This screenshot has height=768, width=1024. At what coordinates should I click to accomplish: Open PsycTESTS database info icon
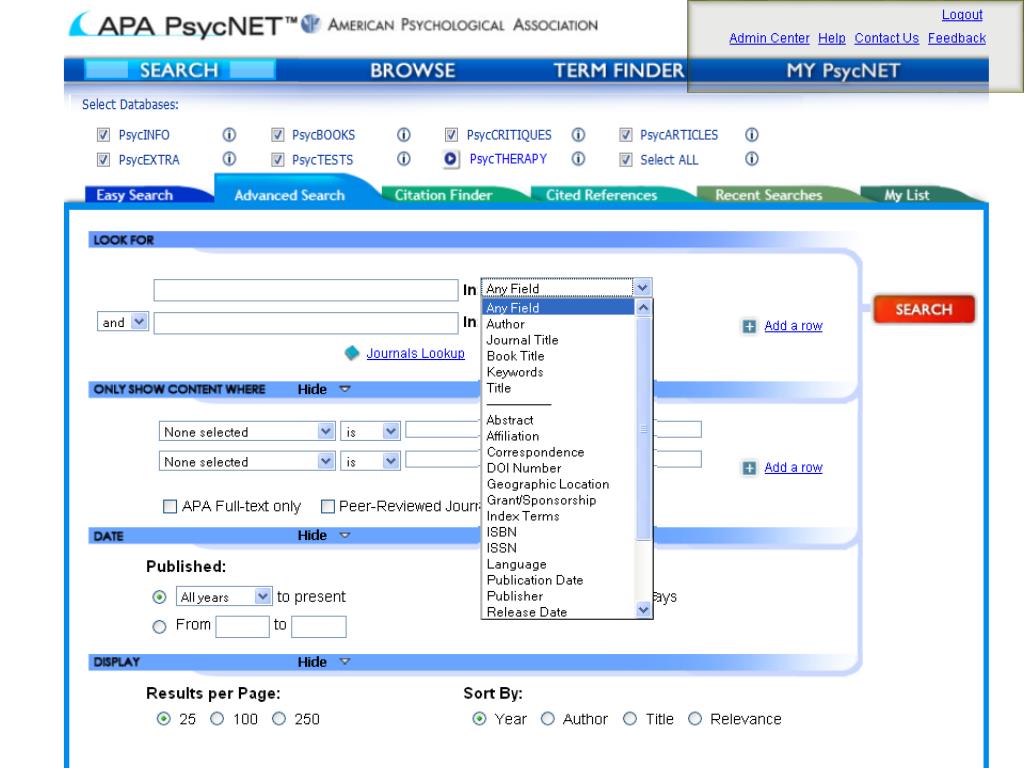click(404, 159)
